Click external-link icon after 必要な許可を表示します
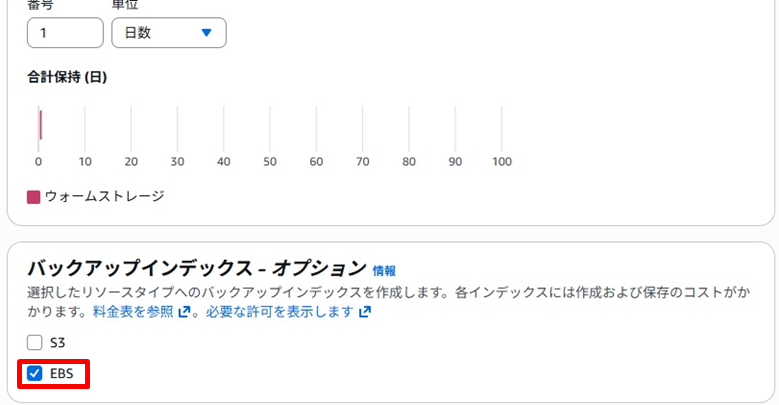This screenshot has height=405, width=779. coord(365,312)
